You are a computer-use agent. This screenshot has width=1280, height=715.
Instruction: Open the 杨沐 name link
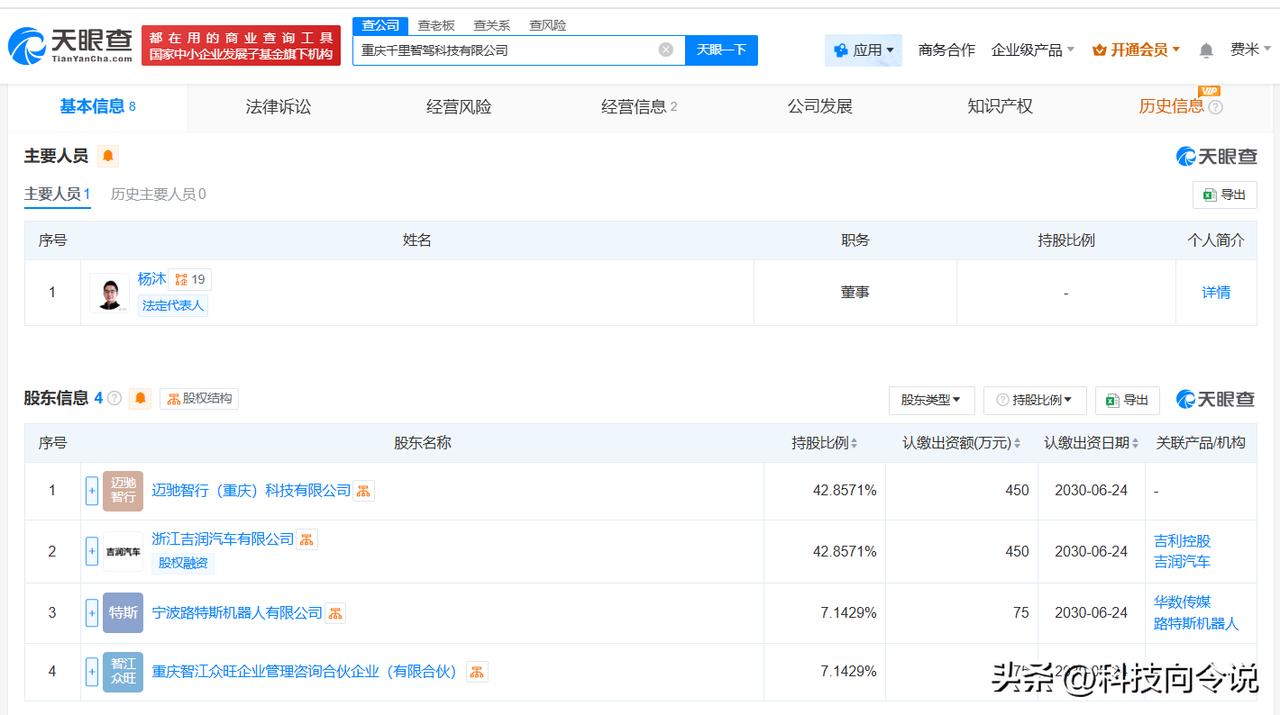click(152, 279)
